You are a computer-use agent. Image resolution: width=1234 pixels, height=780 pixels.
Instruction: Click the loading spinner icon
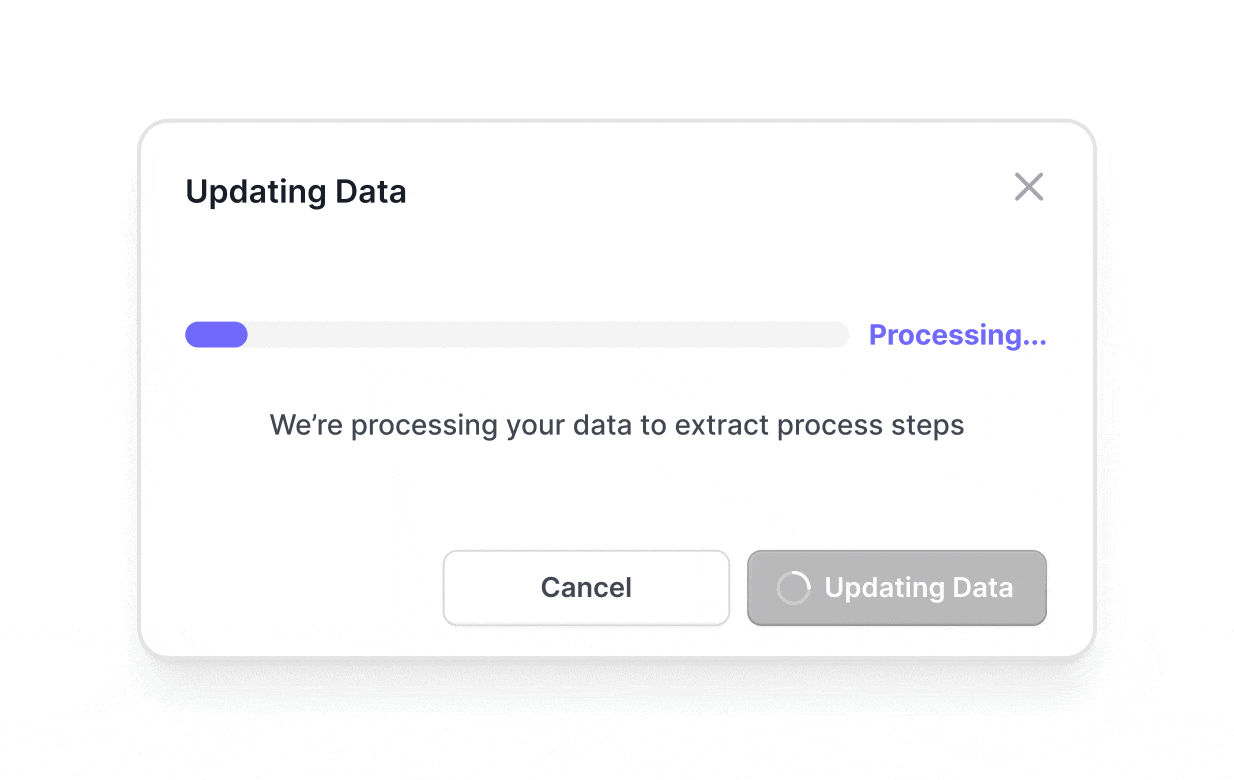(793, 588)
